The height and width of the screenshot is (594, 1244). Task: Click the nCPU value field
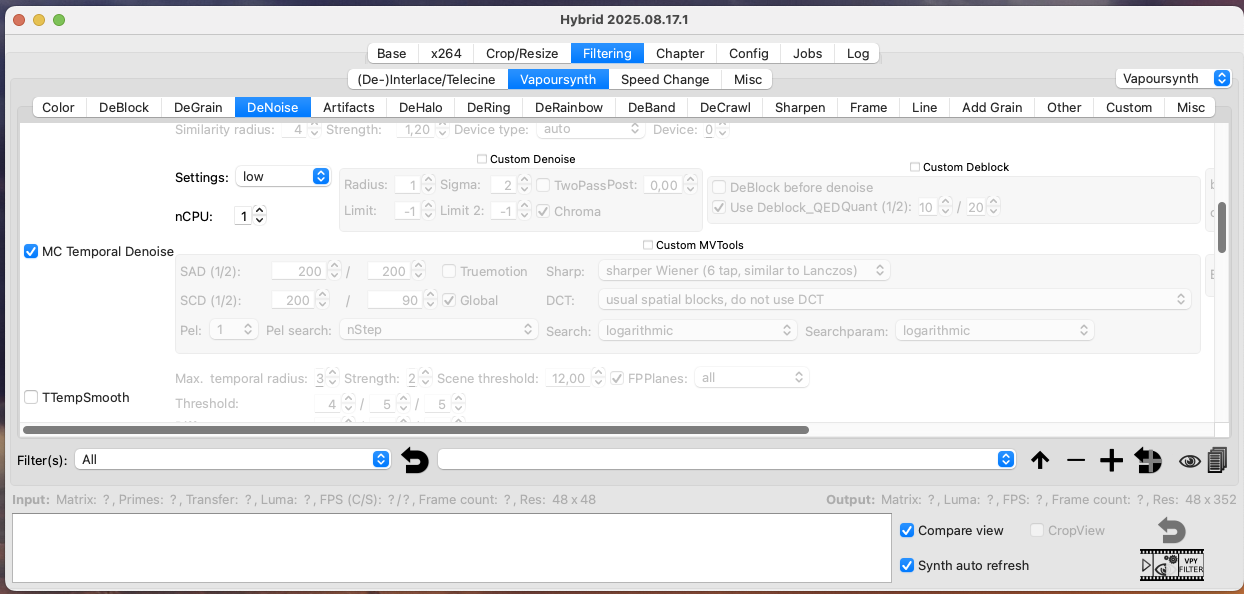244,215
